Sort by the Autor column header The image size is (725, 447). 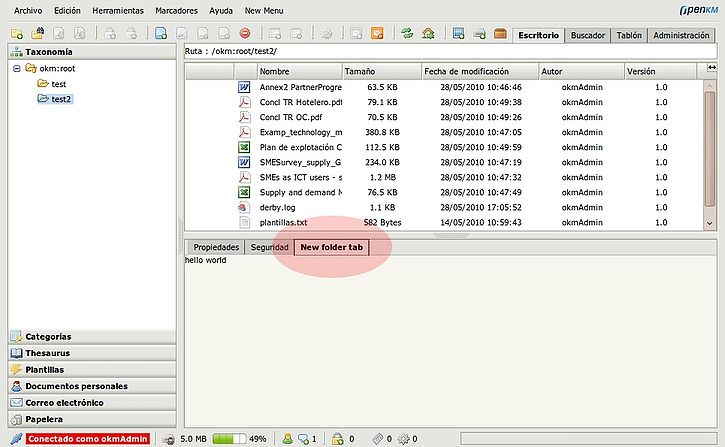[582, 71]
